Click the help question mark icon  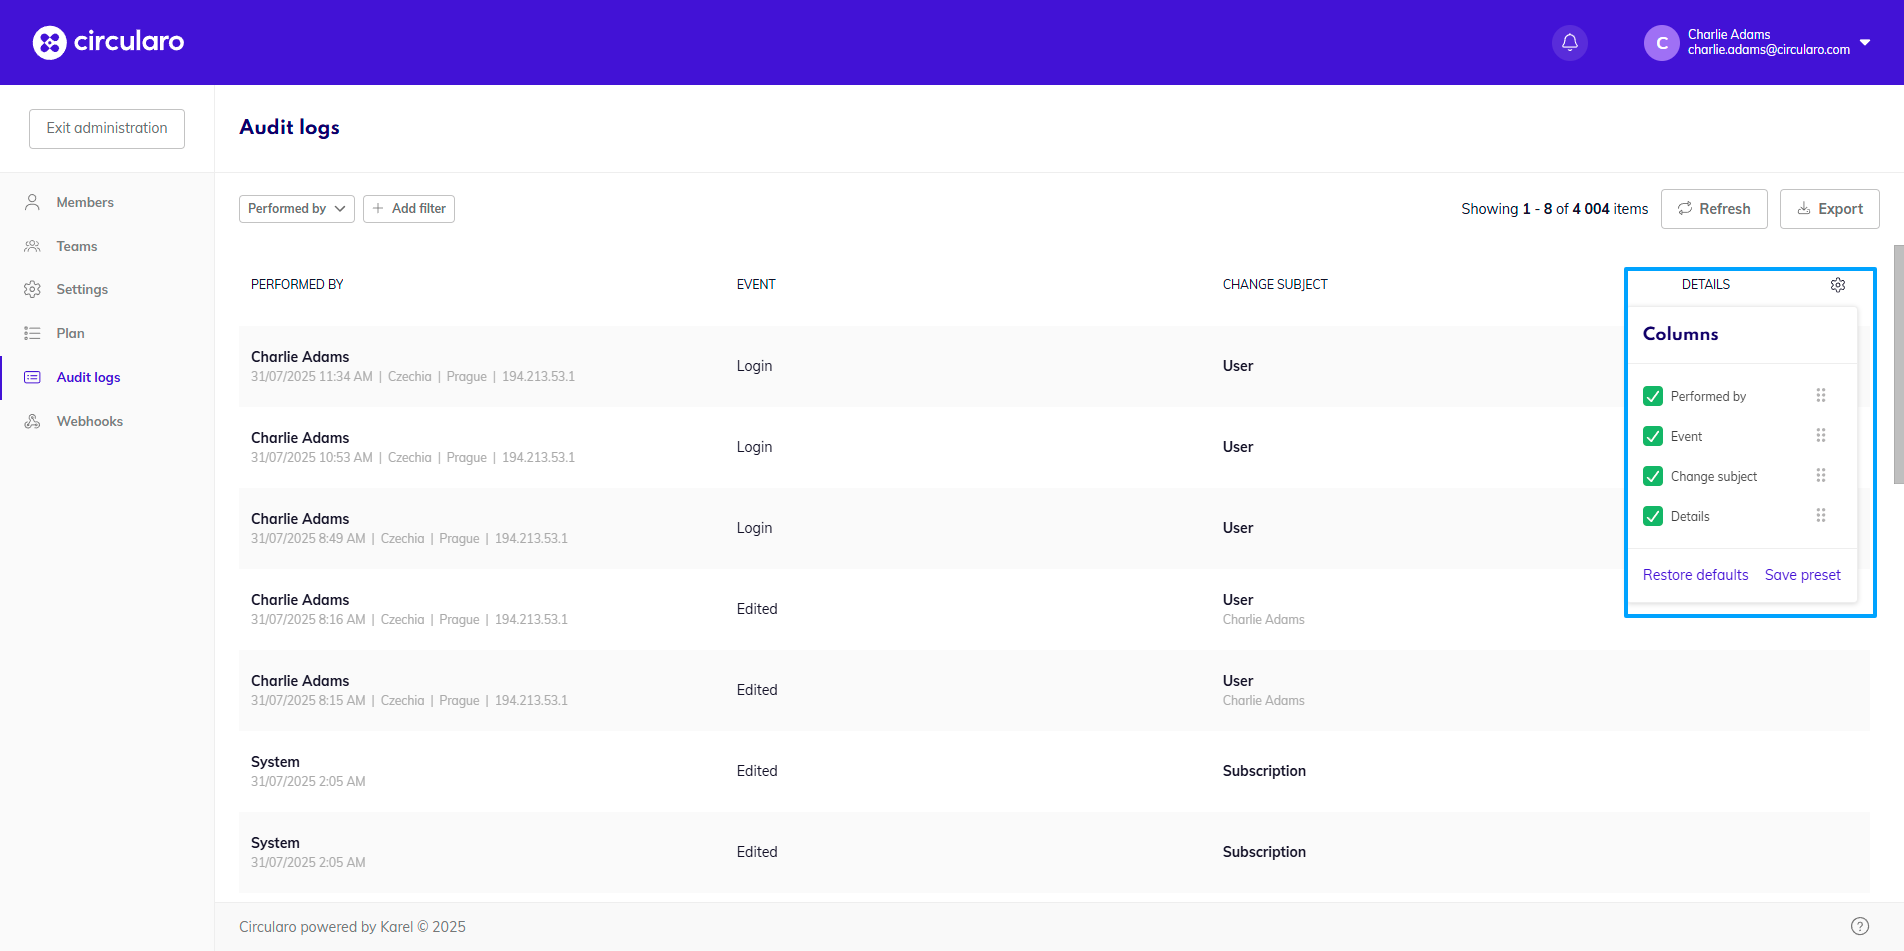[1859, 926]
